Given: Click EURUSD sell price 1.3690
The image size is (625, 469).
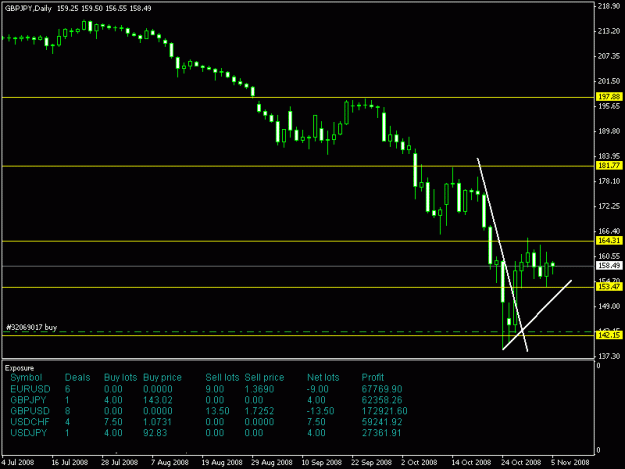Looking at the screenshot, I should click(x=259, y=389).
